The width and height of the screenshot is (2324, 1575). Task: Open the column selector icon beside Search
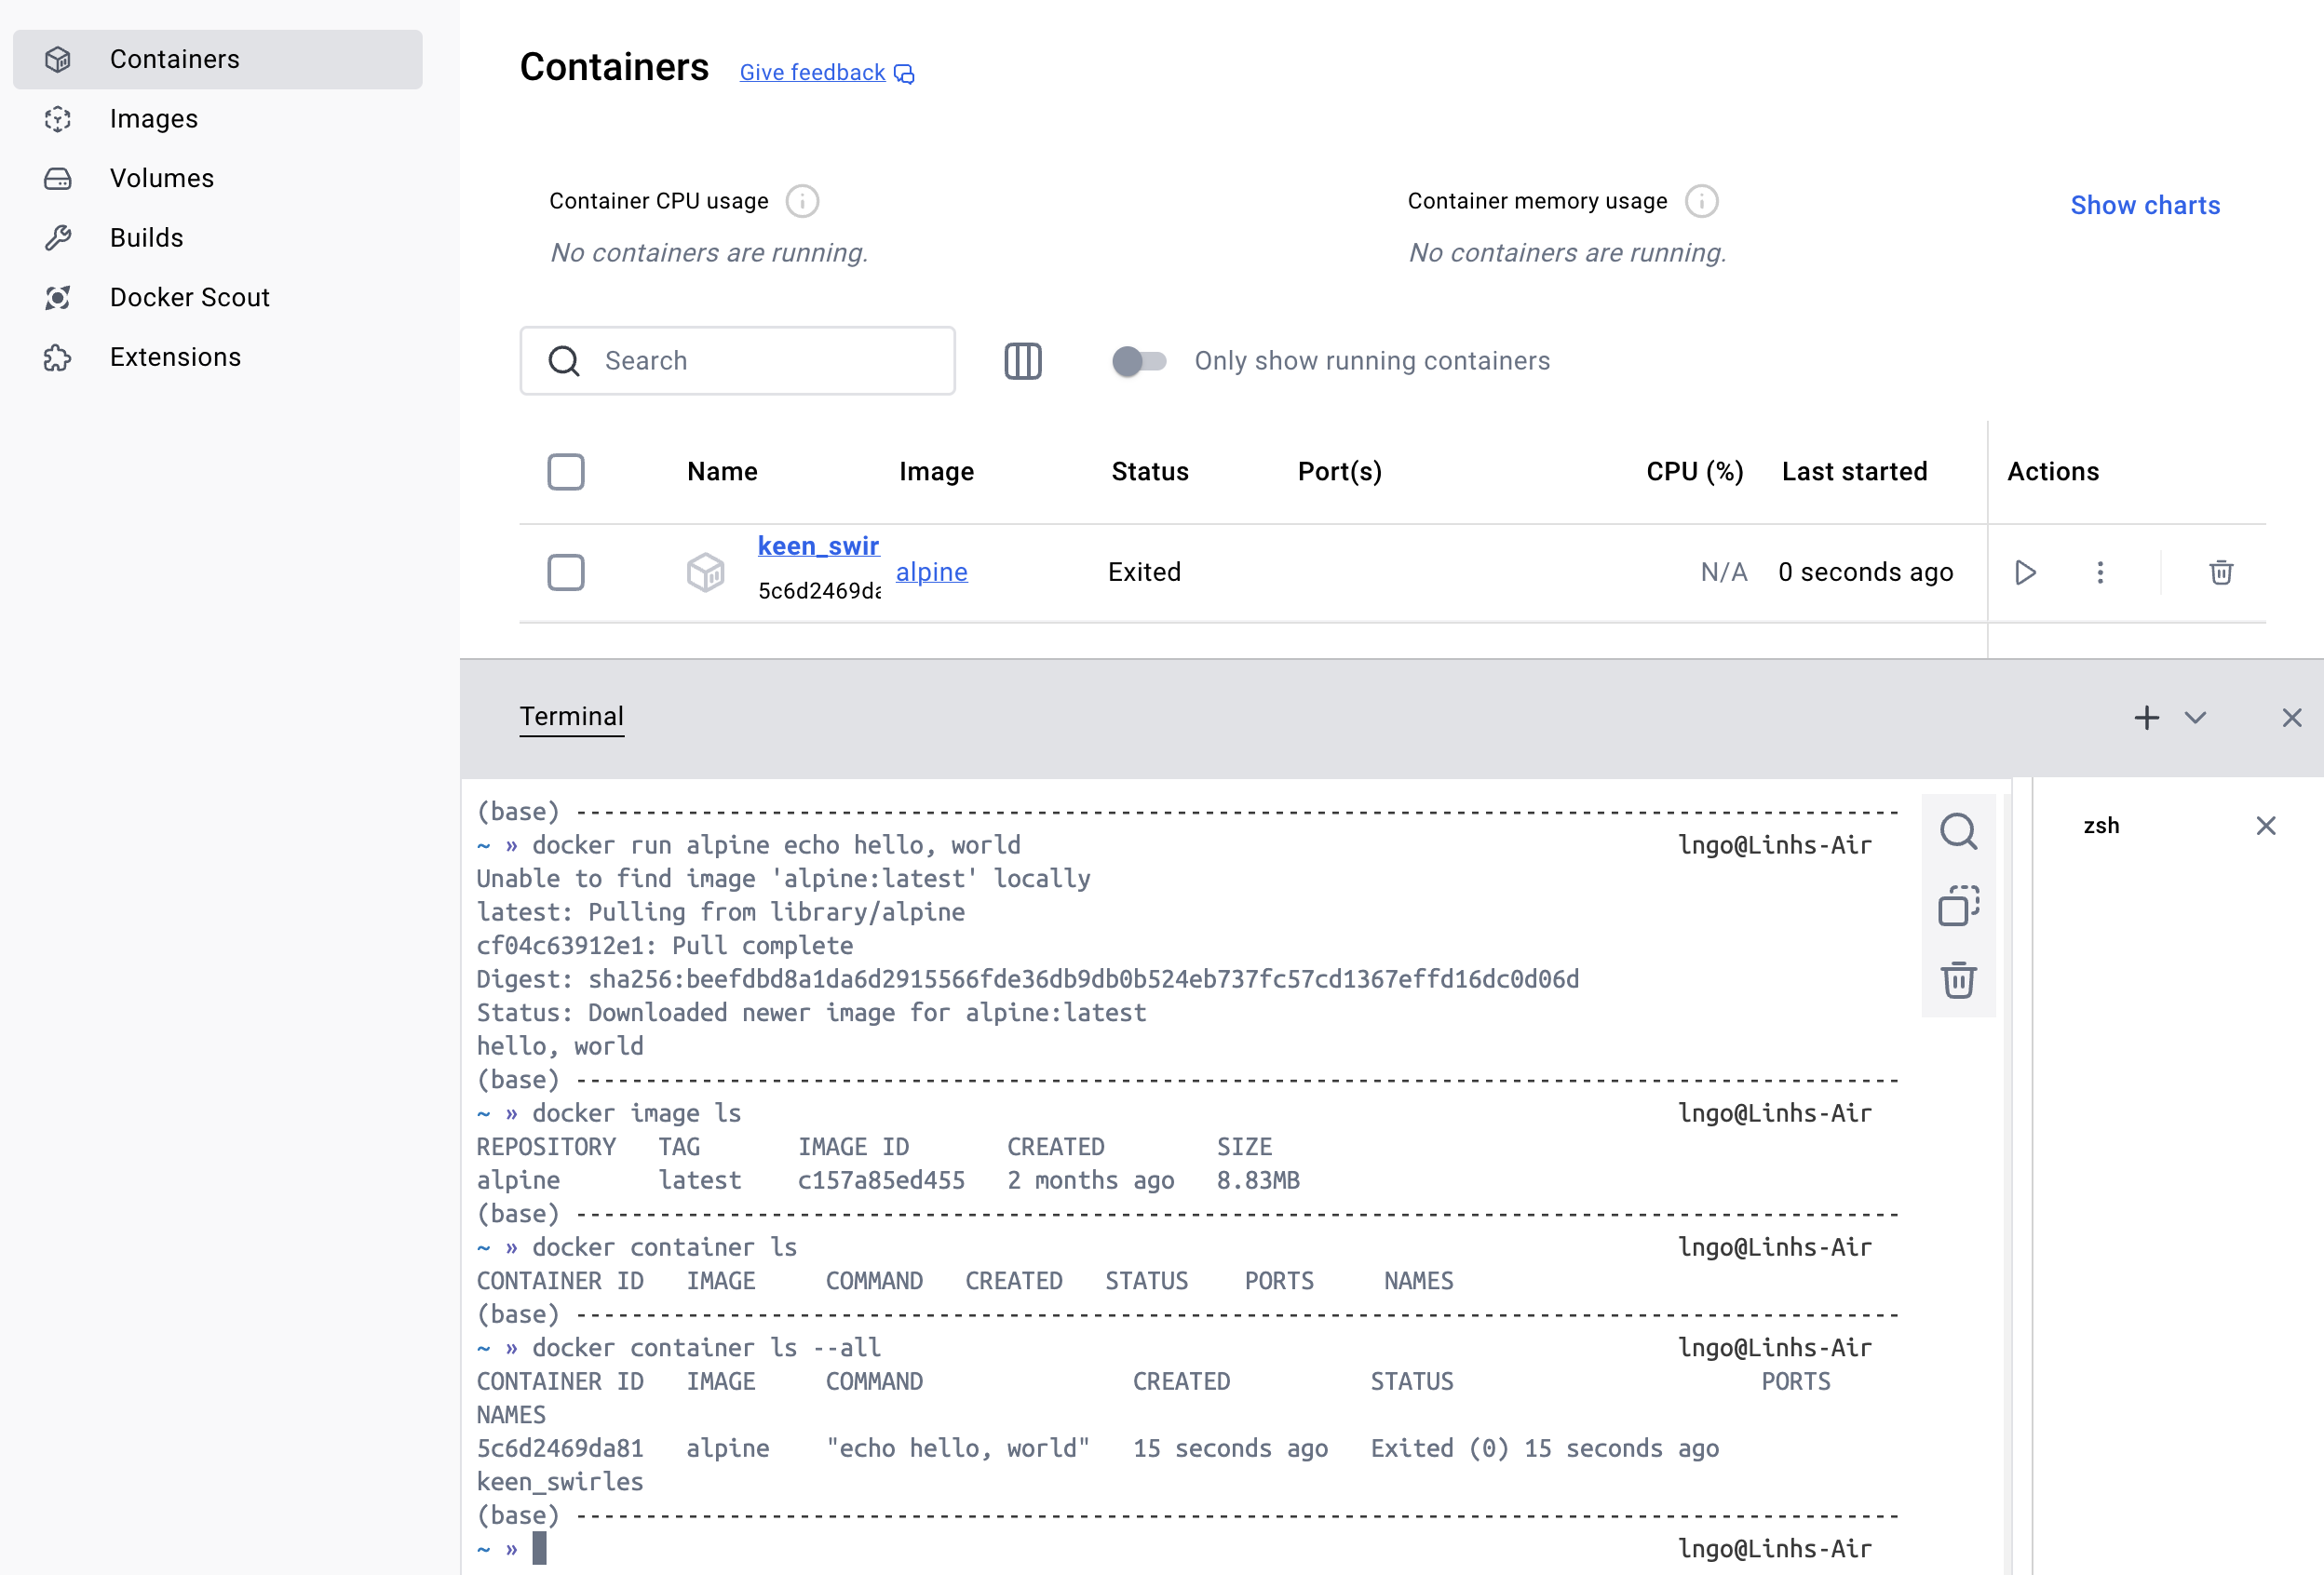1022,361
